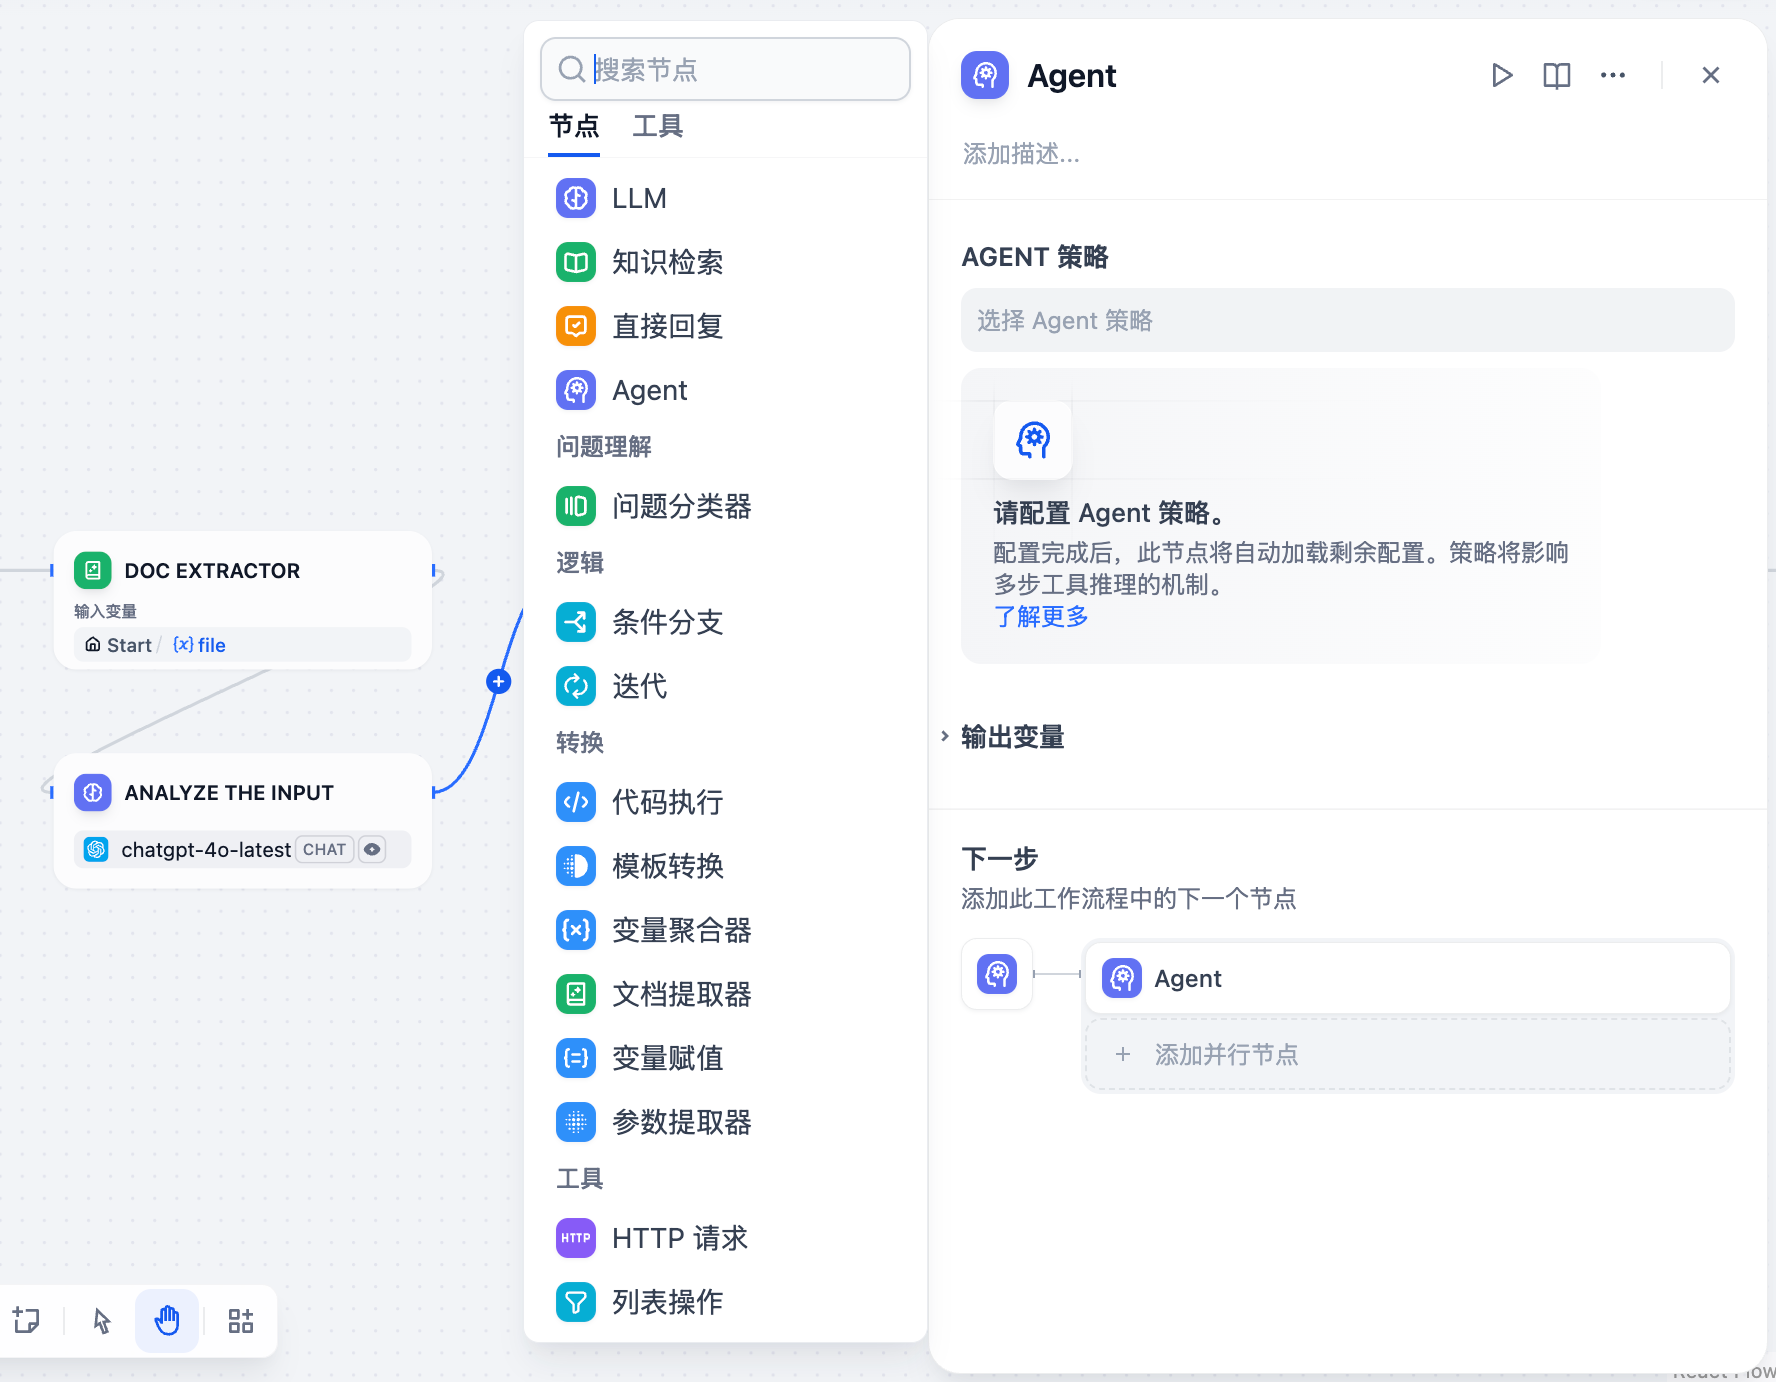Click the 了解更多 link
The height and width of the screenshot is (1382, 1776).
1040,617
